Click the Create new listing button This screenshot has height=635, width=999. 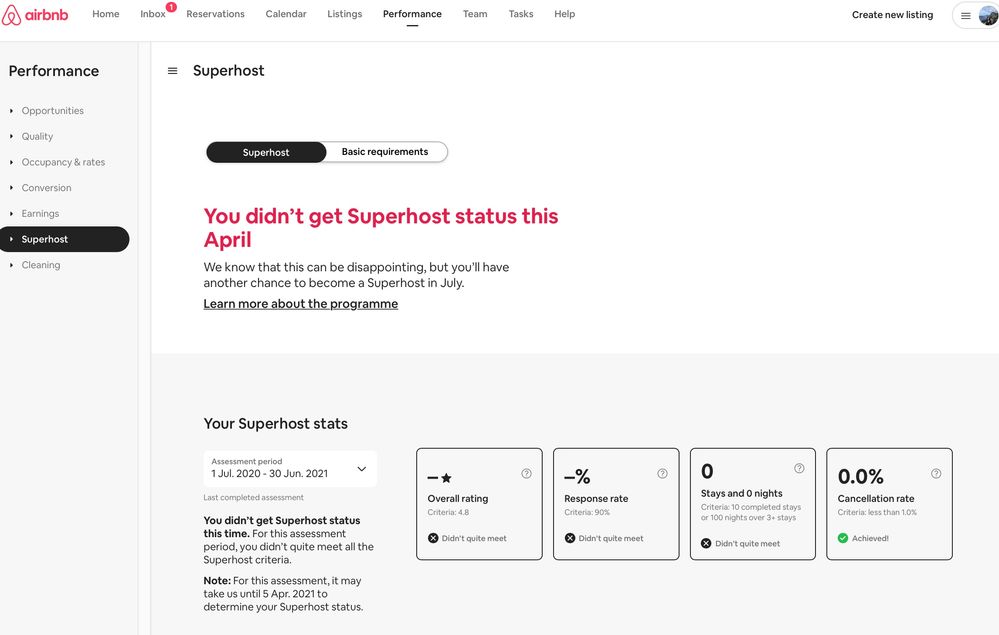(891, 14)
